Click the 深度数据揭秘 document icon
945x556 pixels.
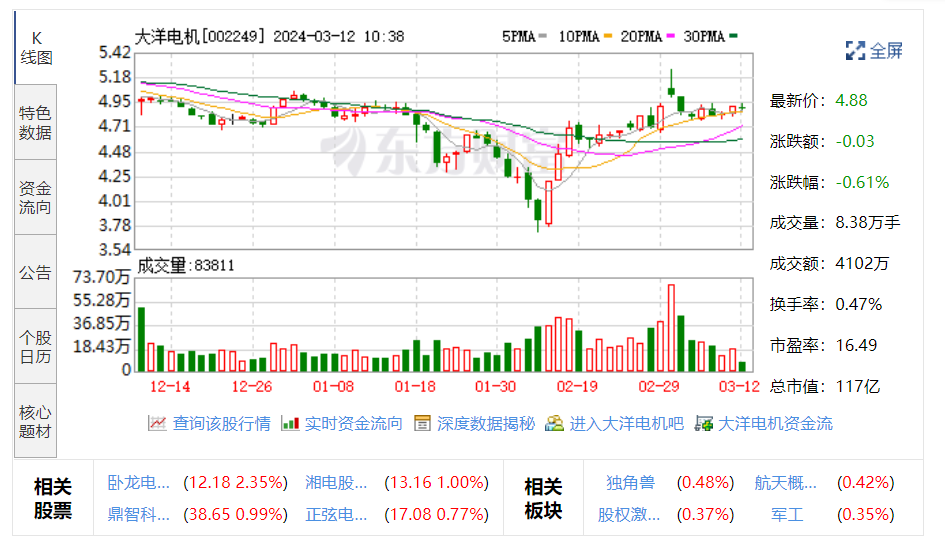pyautogui.click(x=422, y=423)
